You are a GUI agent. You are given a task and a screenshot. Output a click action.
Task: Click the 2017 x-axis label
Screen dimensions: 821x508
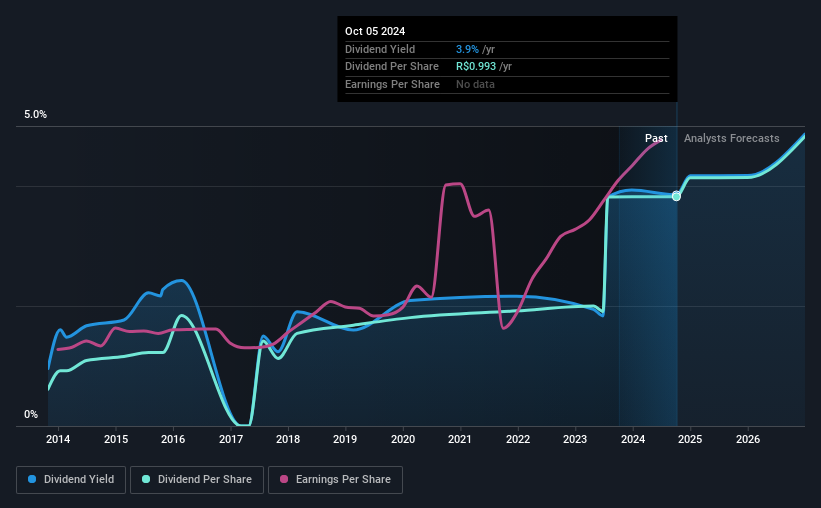231,439
